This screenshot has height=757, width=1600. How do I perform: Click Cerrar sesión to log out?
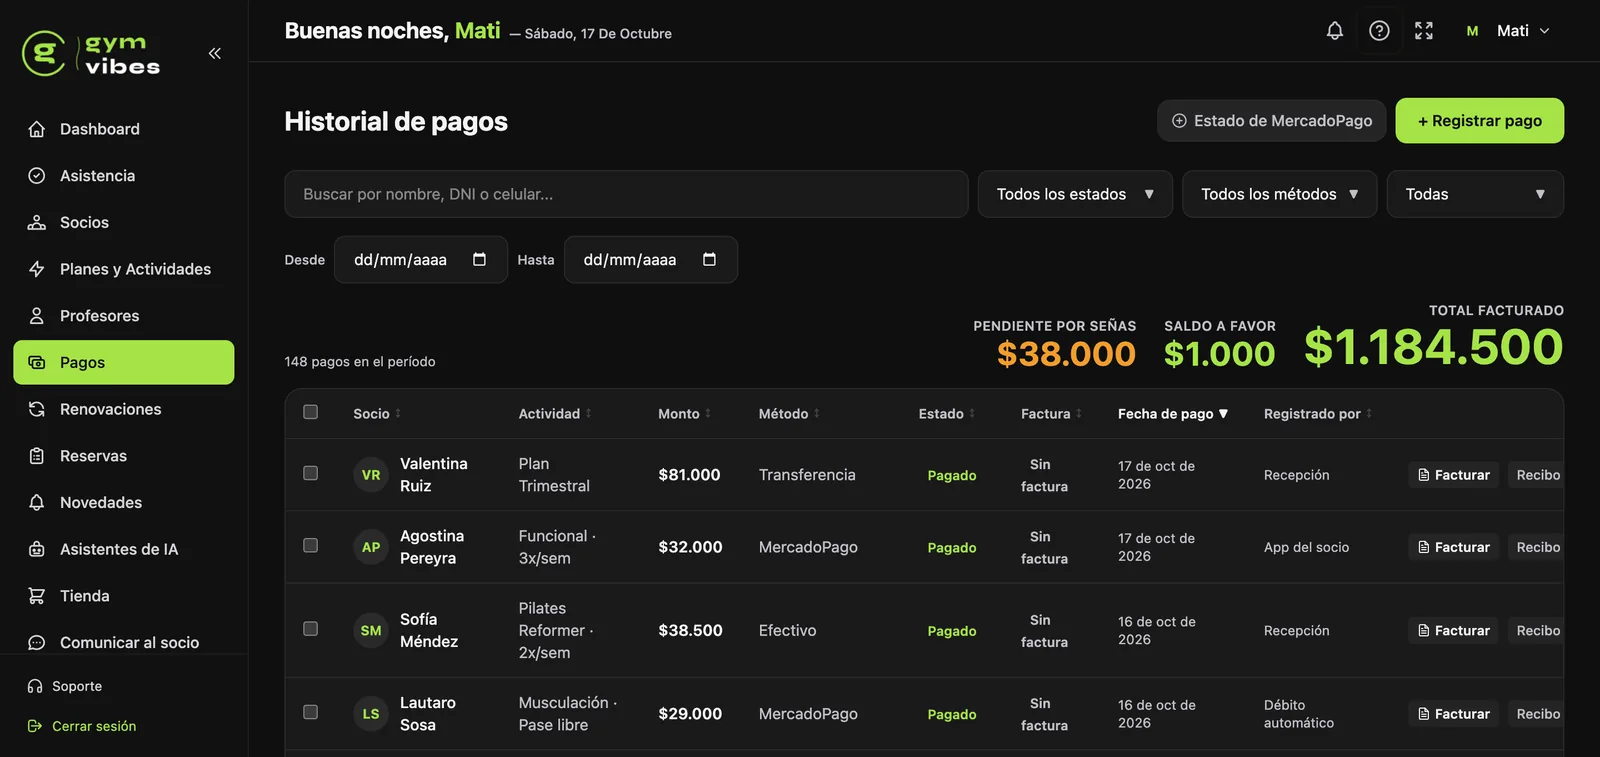coord(82,726)
